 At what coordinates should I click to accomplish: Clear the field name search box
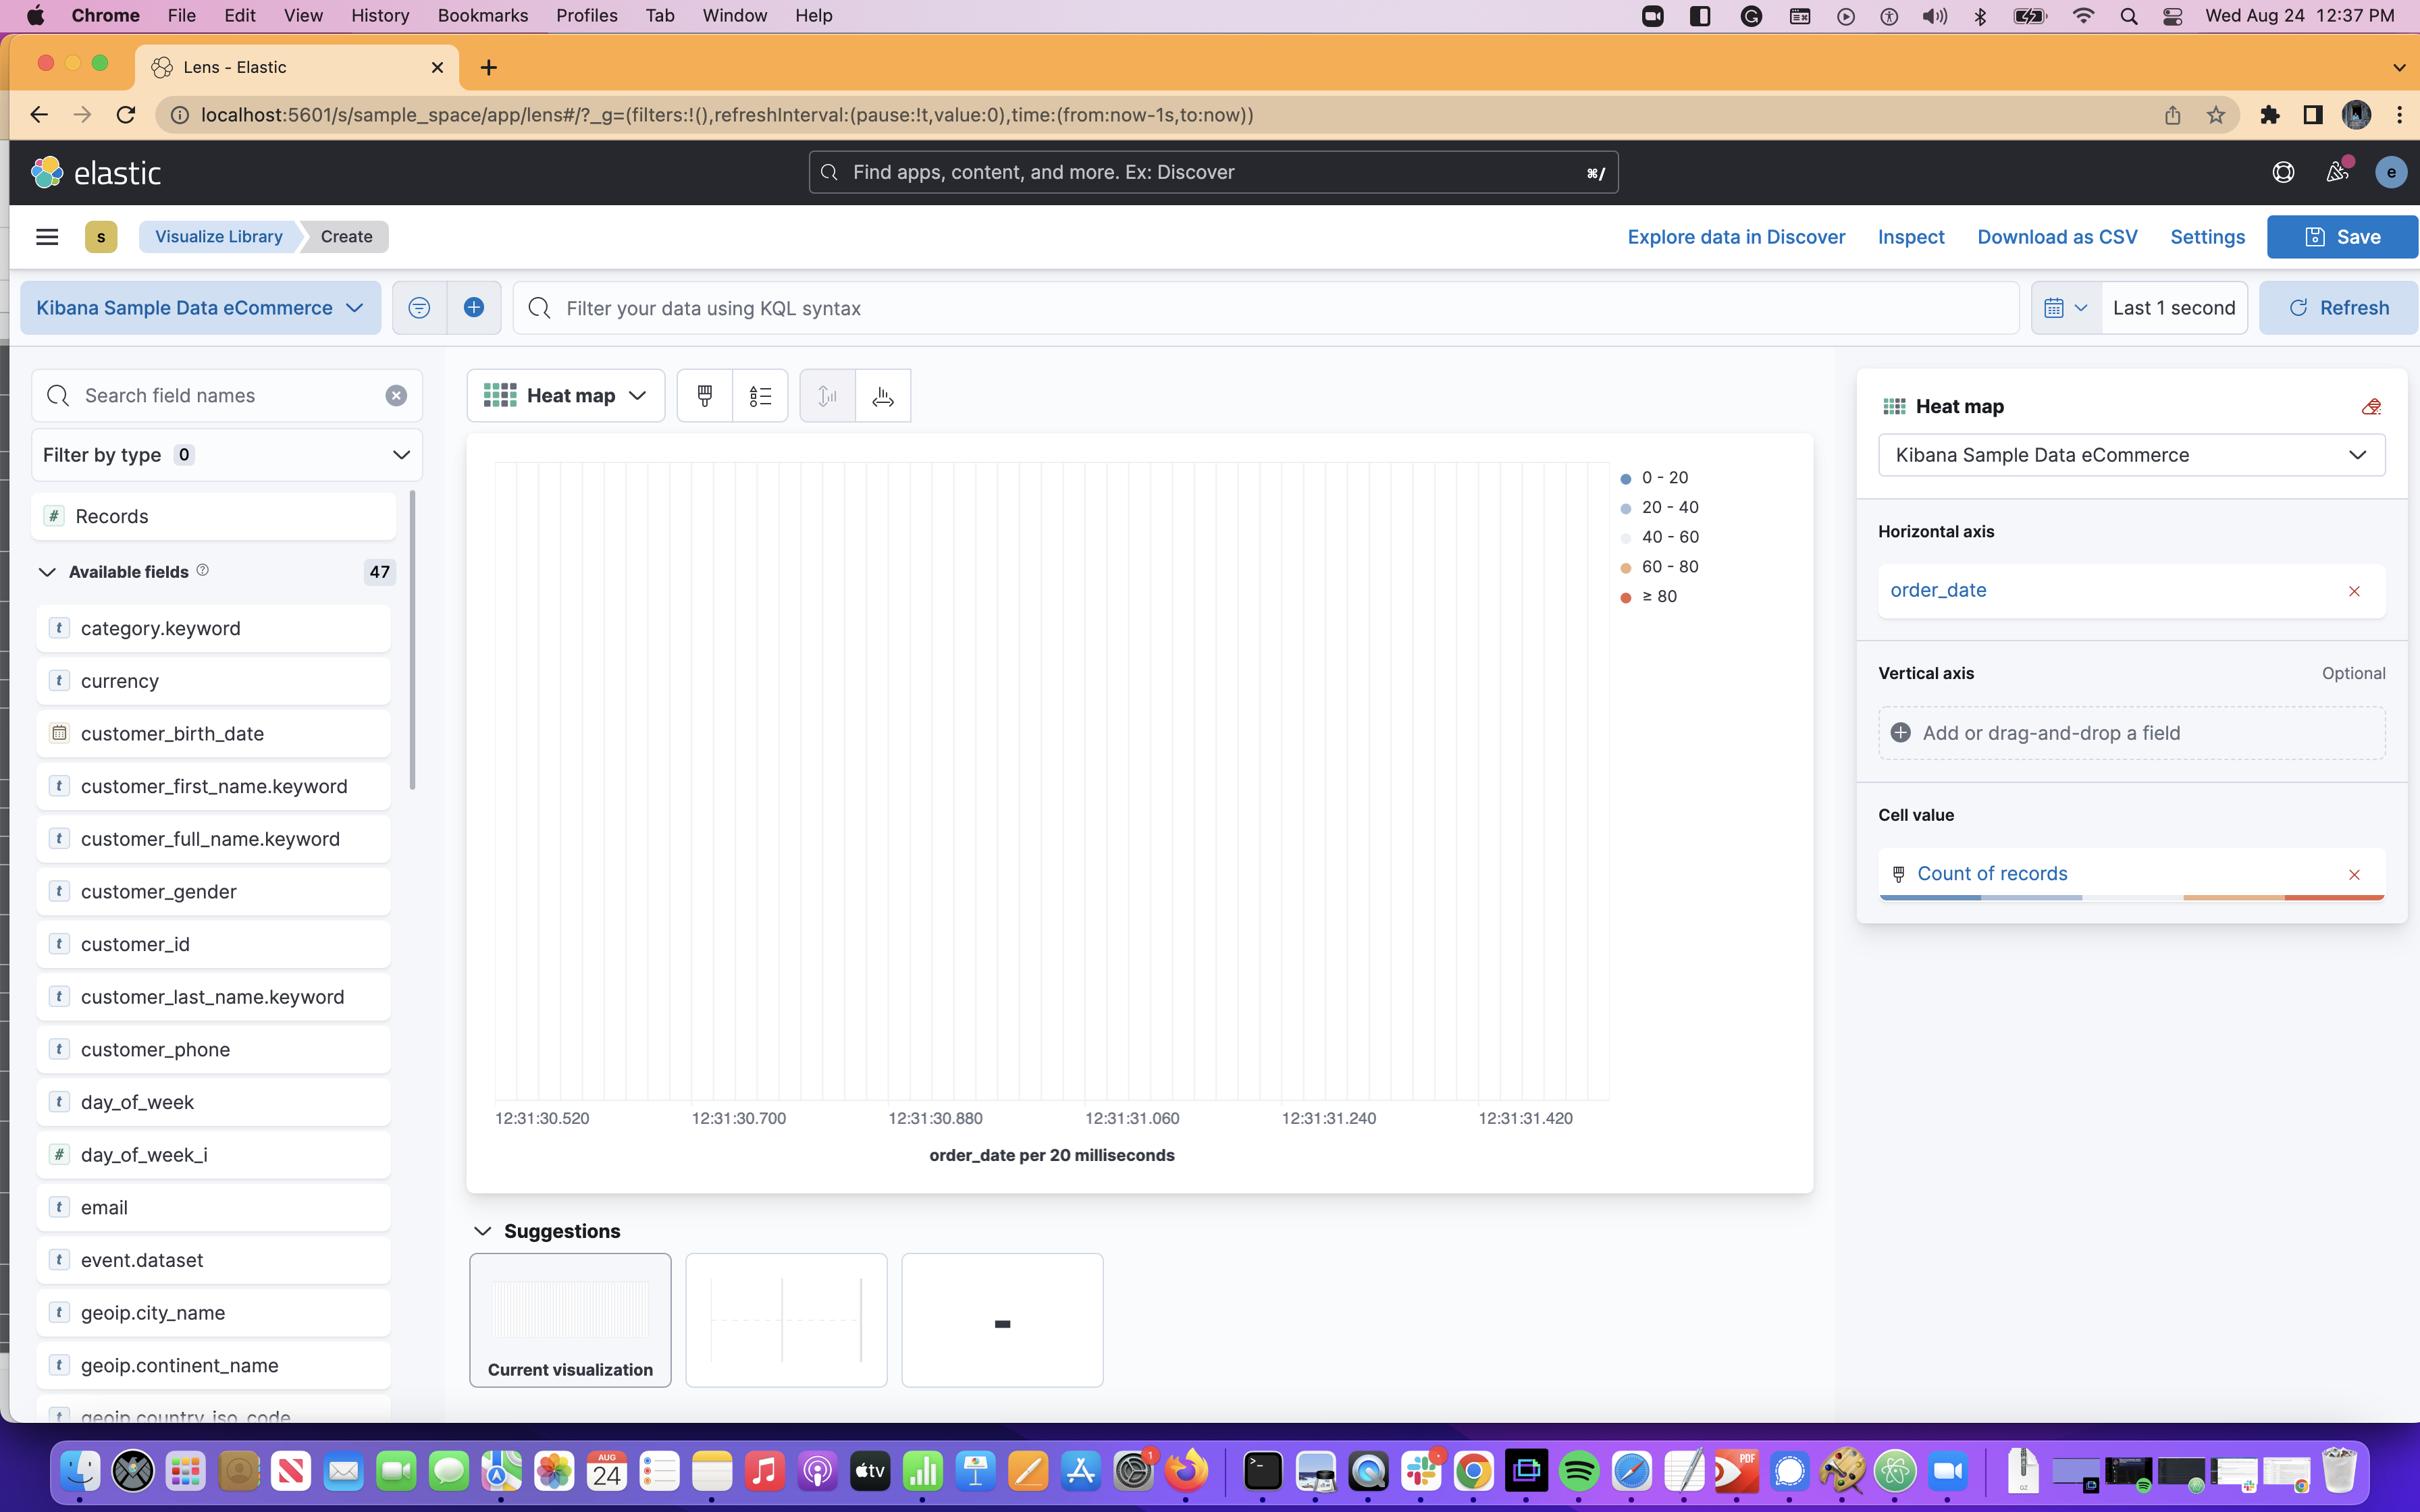[396, 396]
